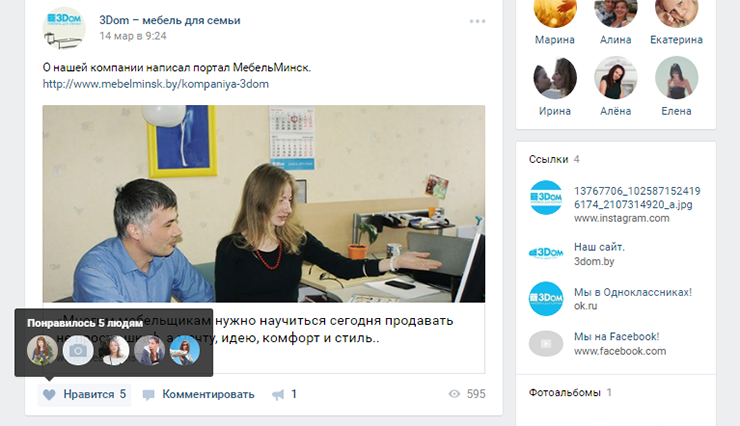The height and width of the screenshot is (426, 740).
Task: Click the comment speech bubble icon
Action: tap(149, 395)
